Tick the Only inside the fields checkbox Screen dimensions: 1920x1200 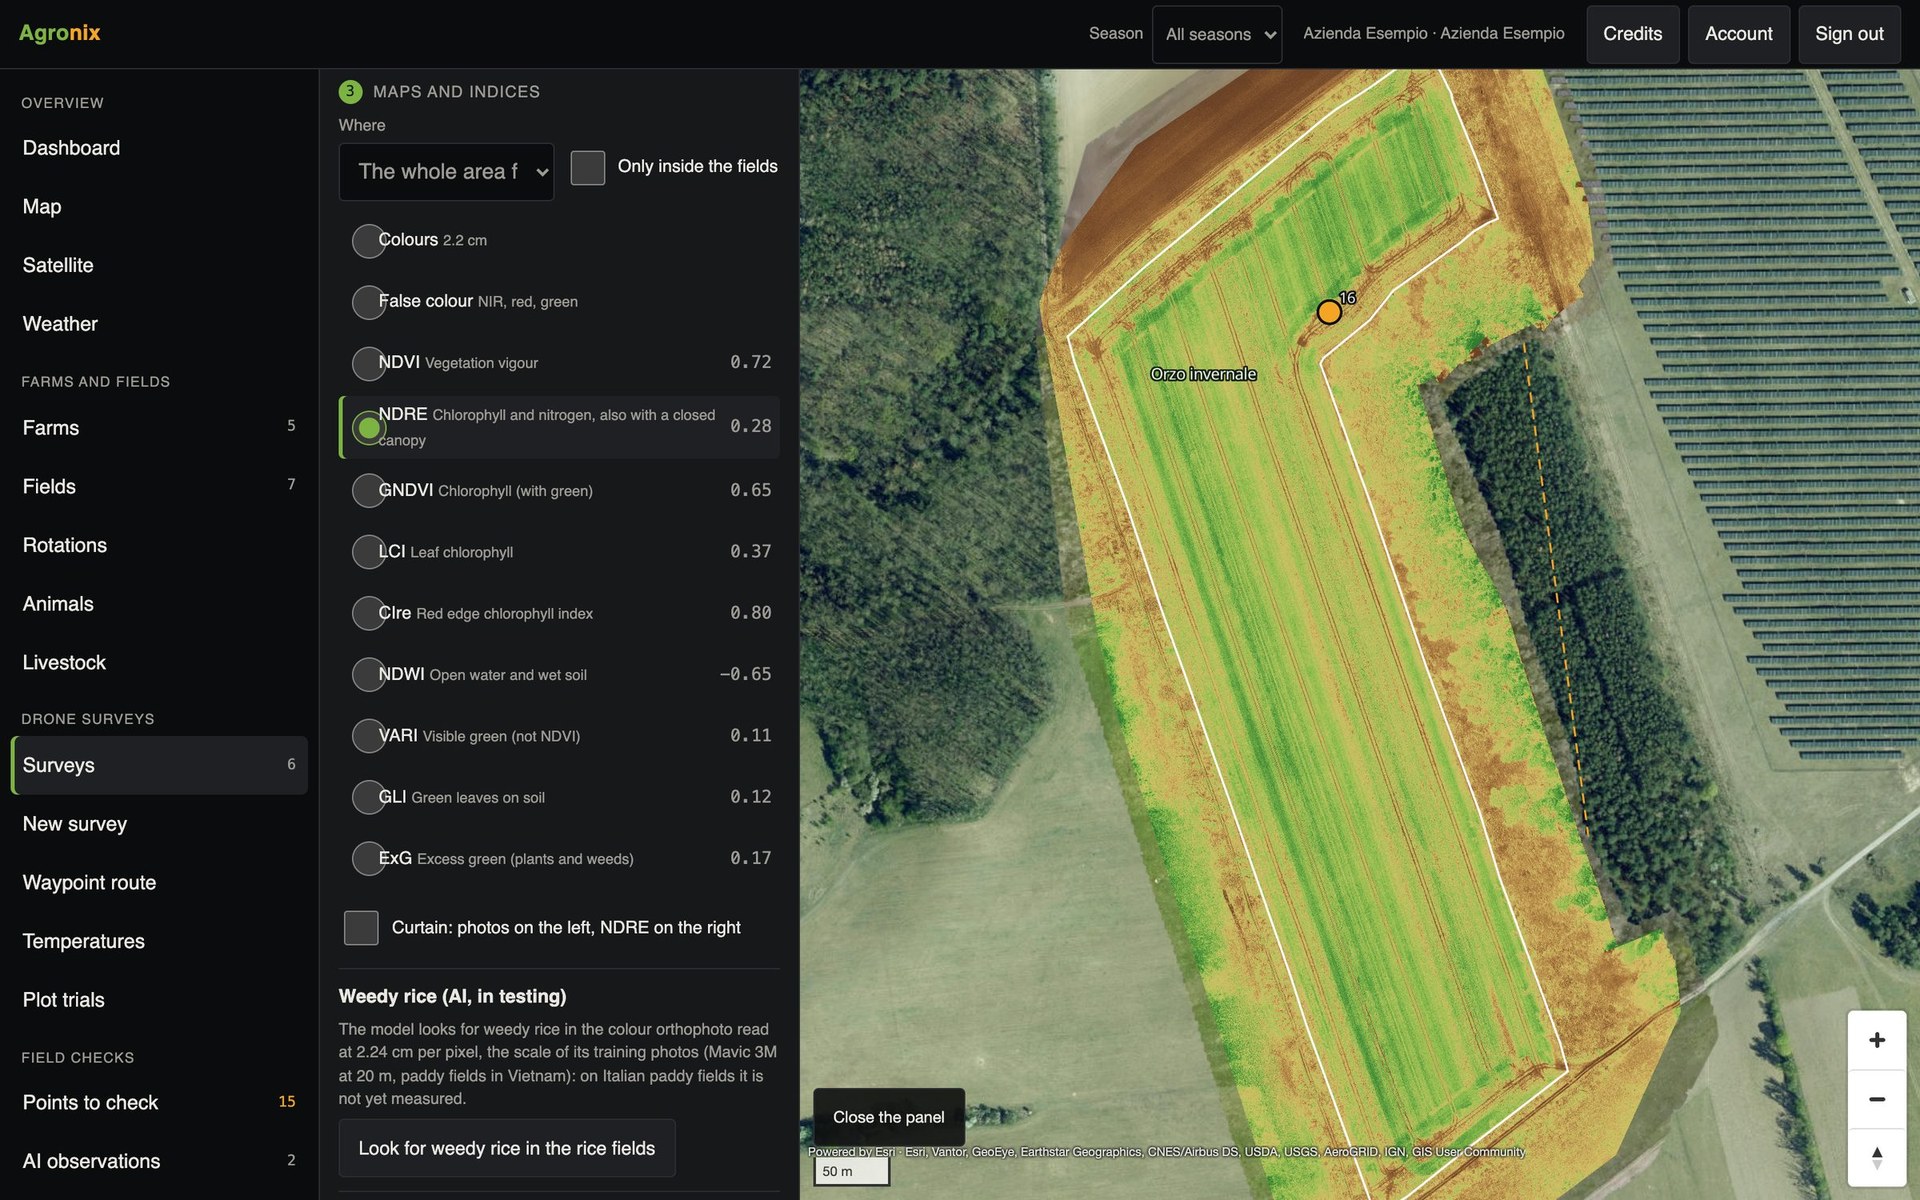click(588, 167)
